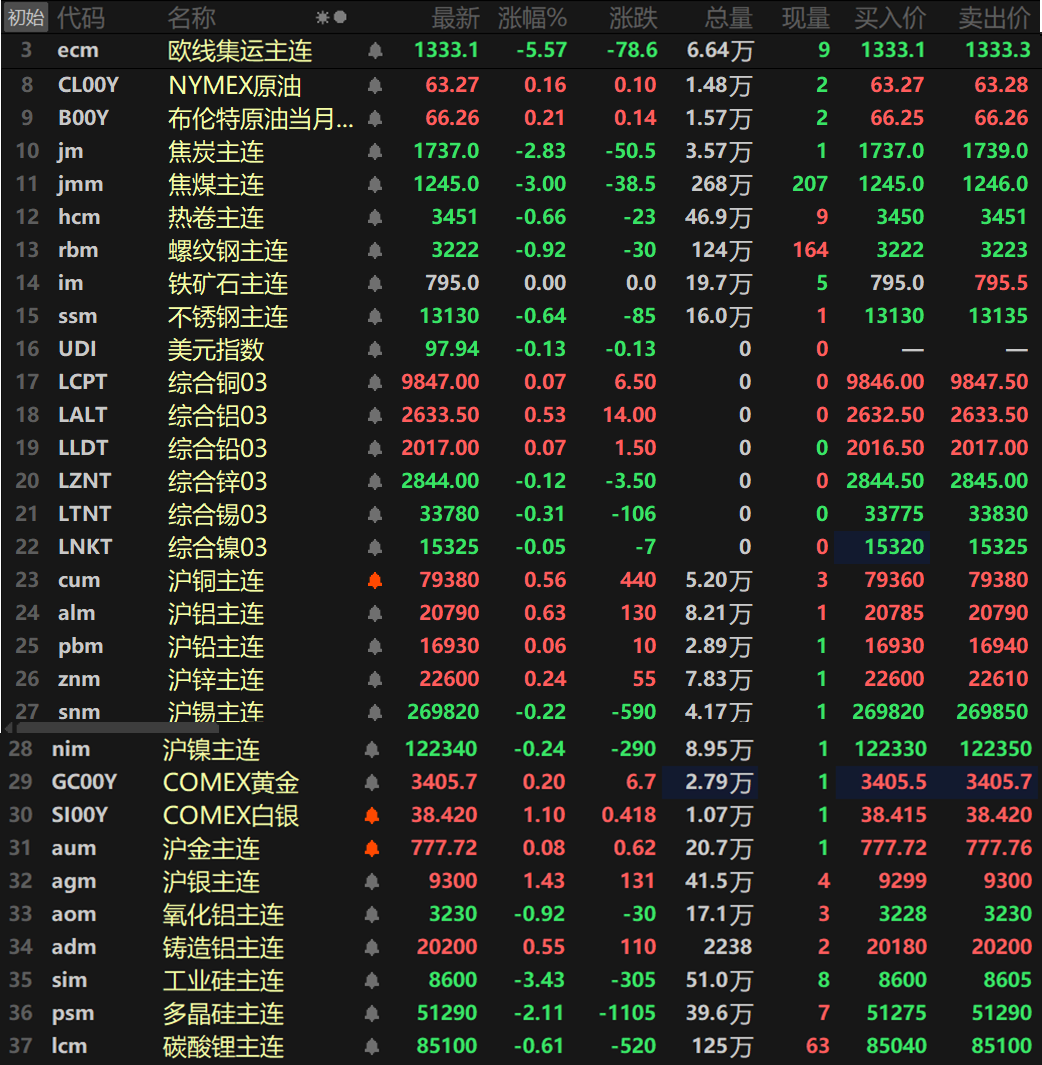Toggle the alert bell for 焦煤主连
Screen dimensions: 1042x1065
click(x=375, y=184)
